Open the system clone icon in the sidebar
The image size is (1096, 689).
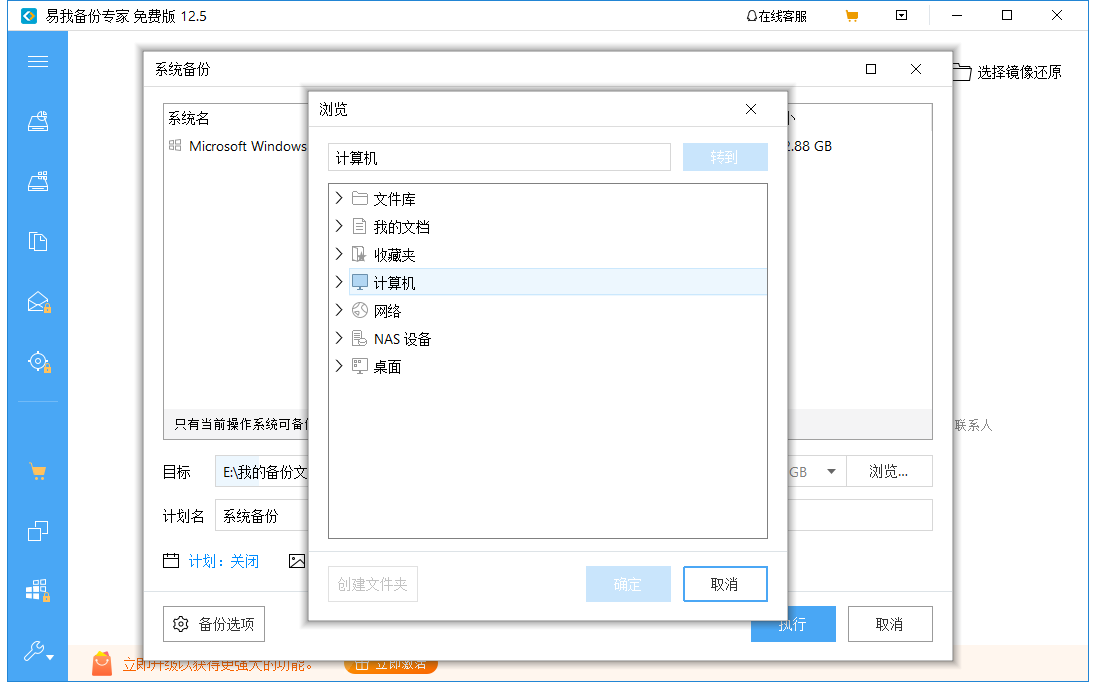38,531
